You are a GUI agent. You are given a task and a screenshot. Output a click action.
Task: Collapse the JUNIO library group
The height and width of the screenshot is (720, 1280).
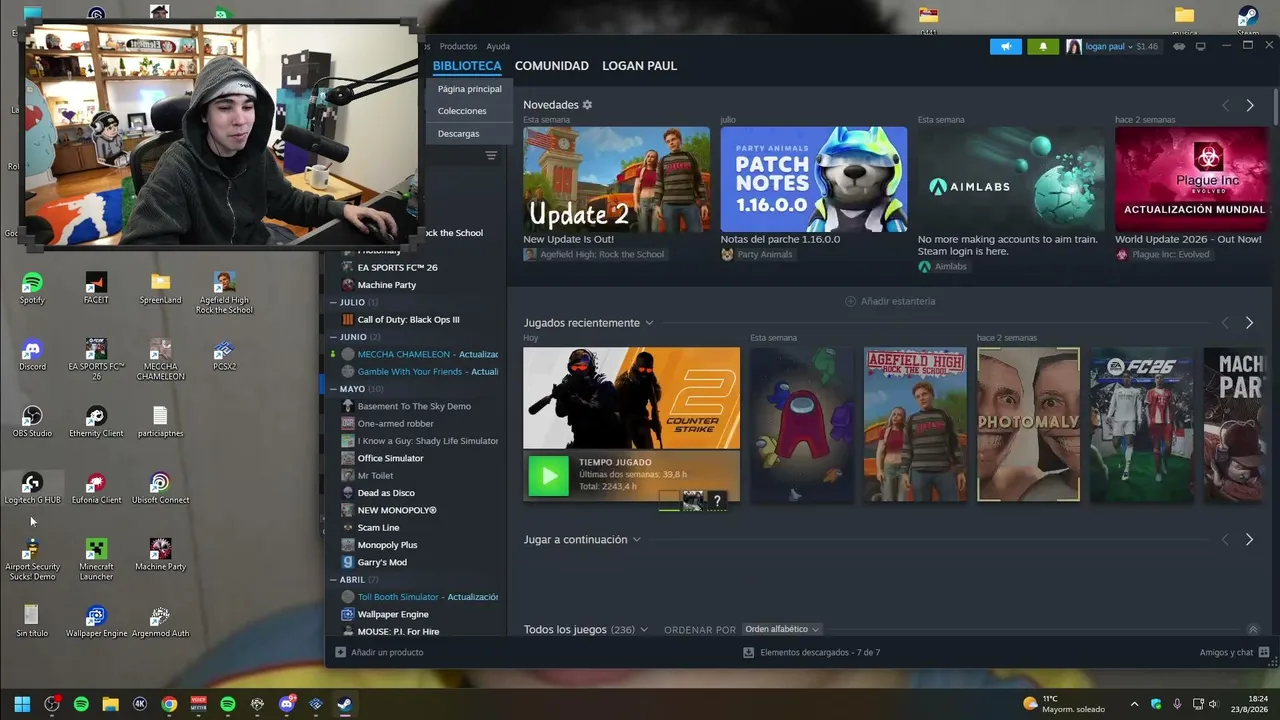pos(334,337)
